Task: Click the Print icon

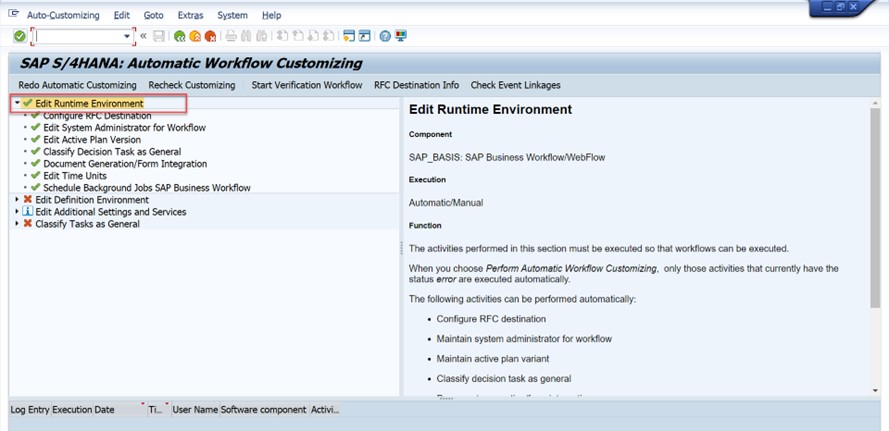Action: (231, 36)
